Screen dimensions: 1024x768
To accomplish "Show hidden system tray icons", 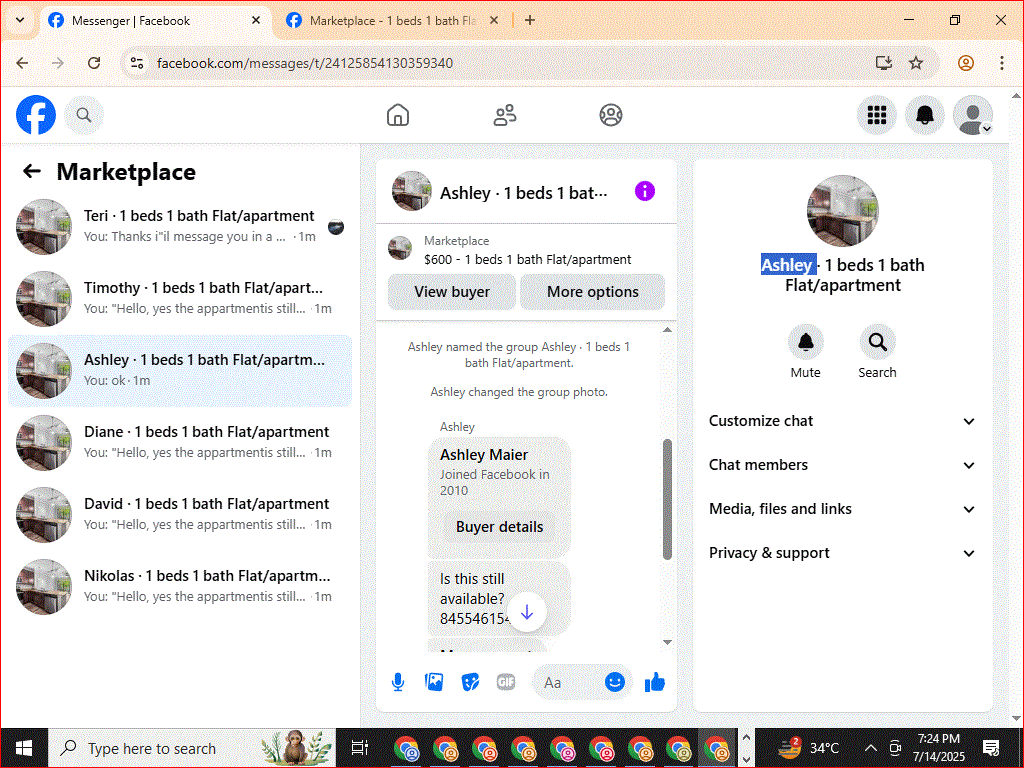I will click(x=871, y=748).
